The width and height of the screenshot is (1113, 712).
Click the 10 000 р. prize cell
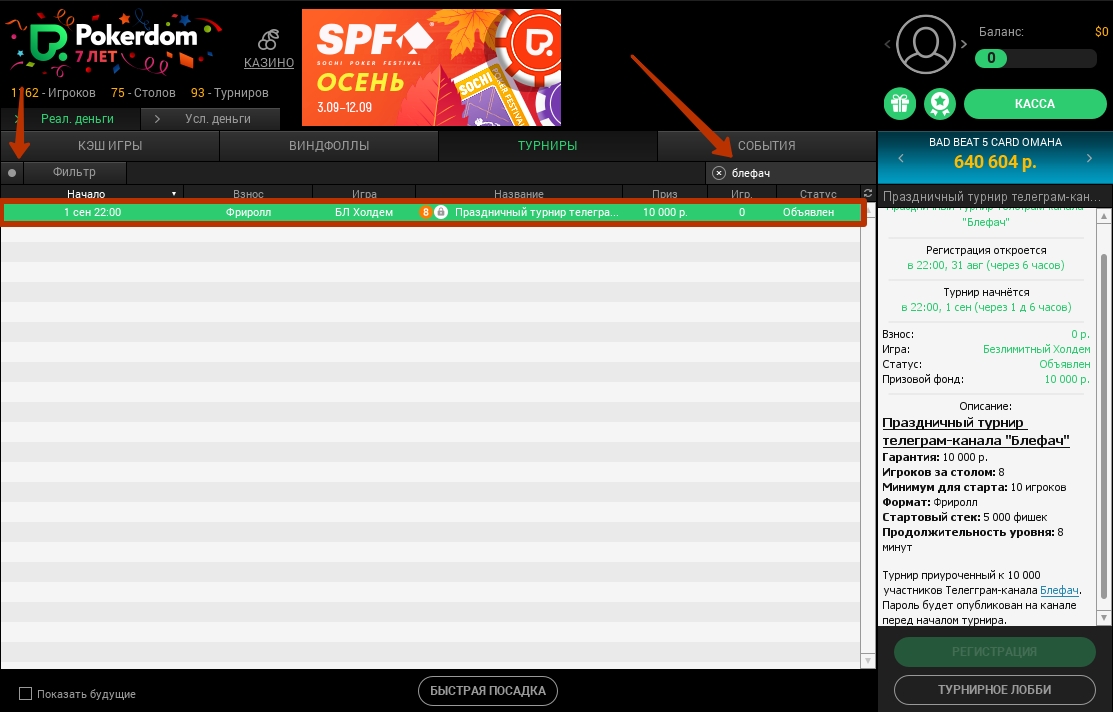665,212
